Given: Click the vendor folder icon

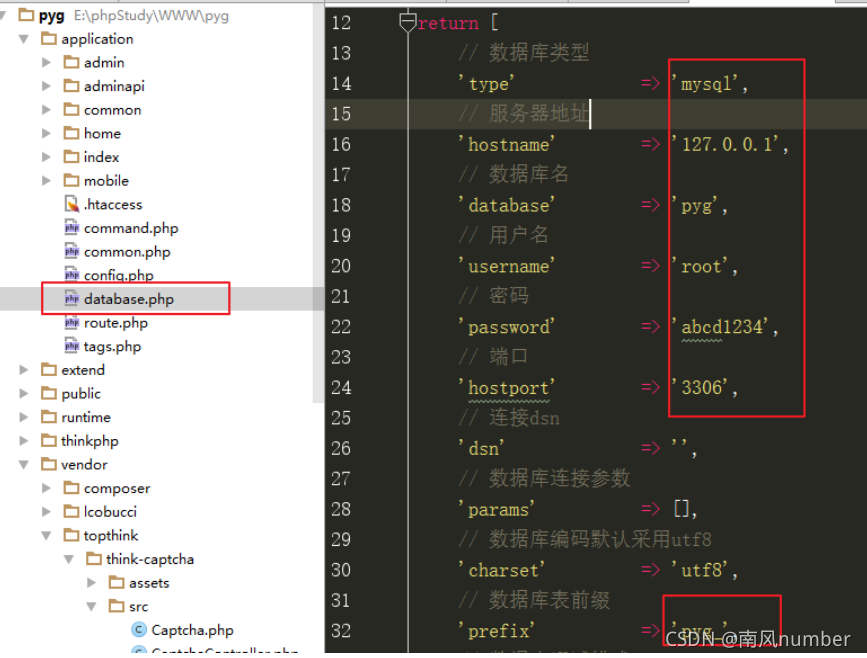Looking at the screenshot, I should point(49,464).
